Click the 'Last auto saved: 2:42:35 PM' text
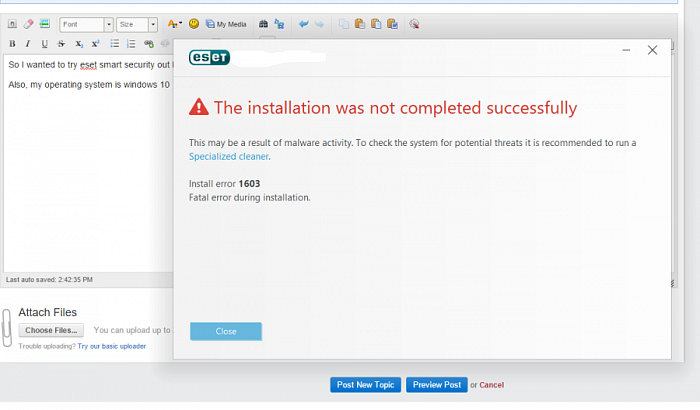The image size is (700, 410). click(49, 280)
